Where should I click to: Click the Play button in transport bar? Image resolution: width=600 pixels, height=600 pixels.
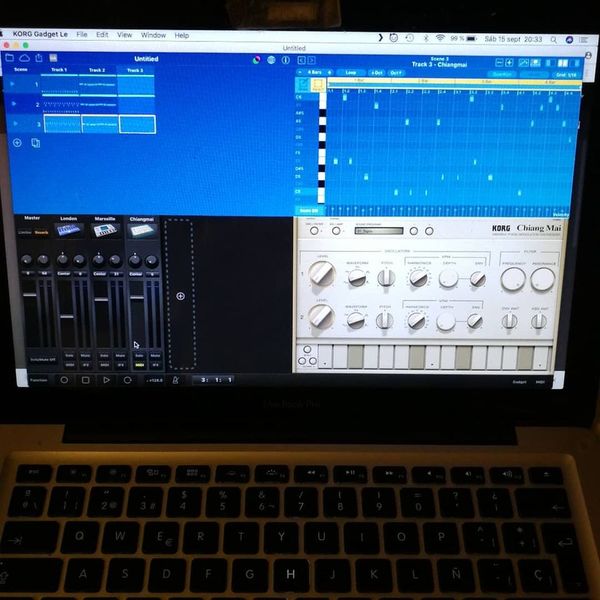(106, 380)
